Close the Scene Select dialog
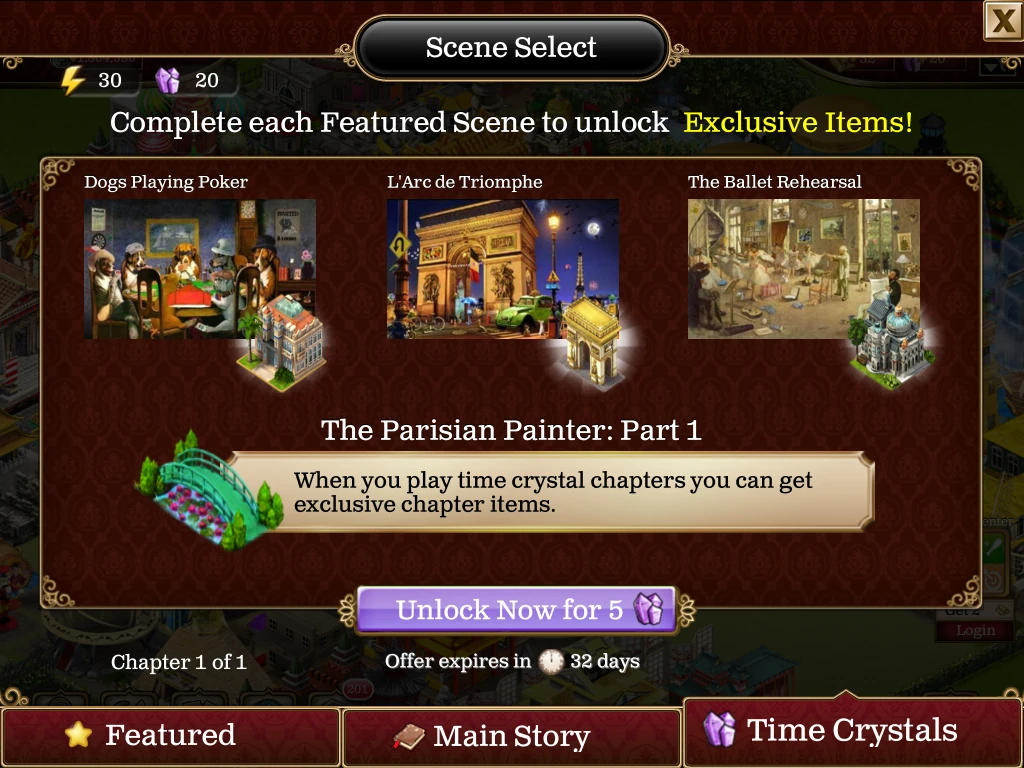This screenshot has height=768, width=1024. point(1003,21)
